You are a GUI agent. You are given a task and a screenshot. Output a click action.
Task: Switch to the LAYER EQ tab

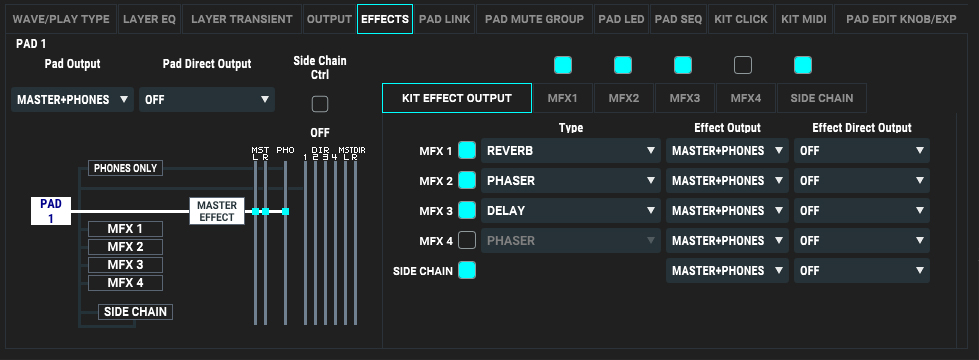point(149,19)
